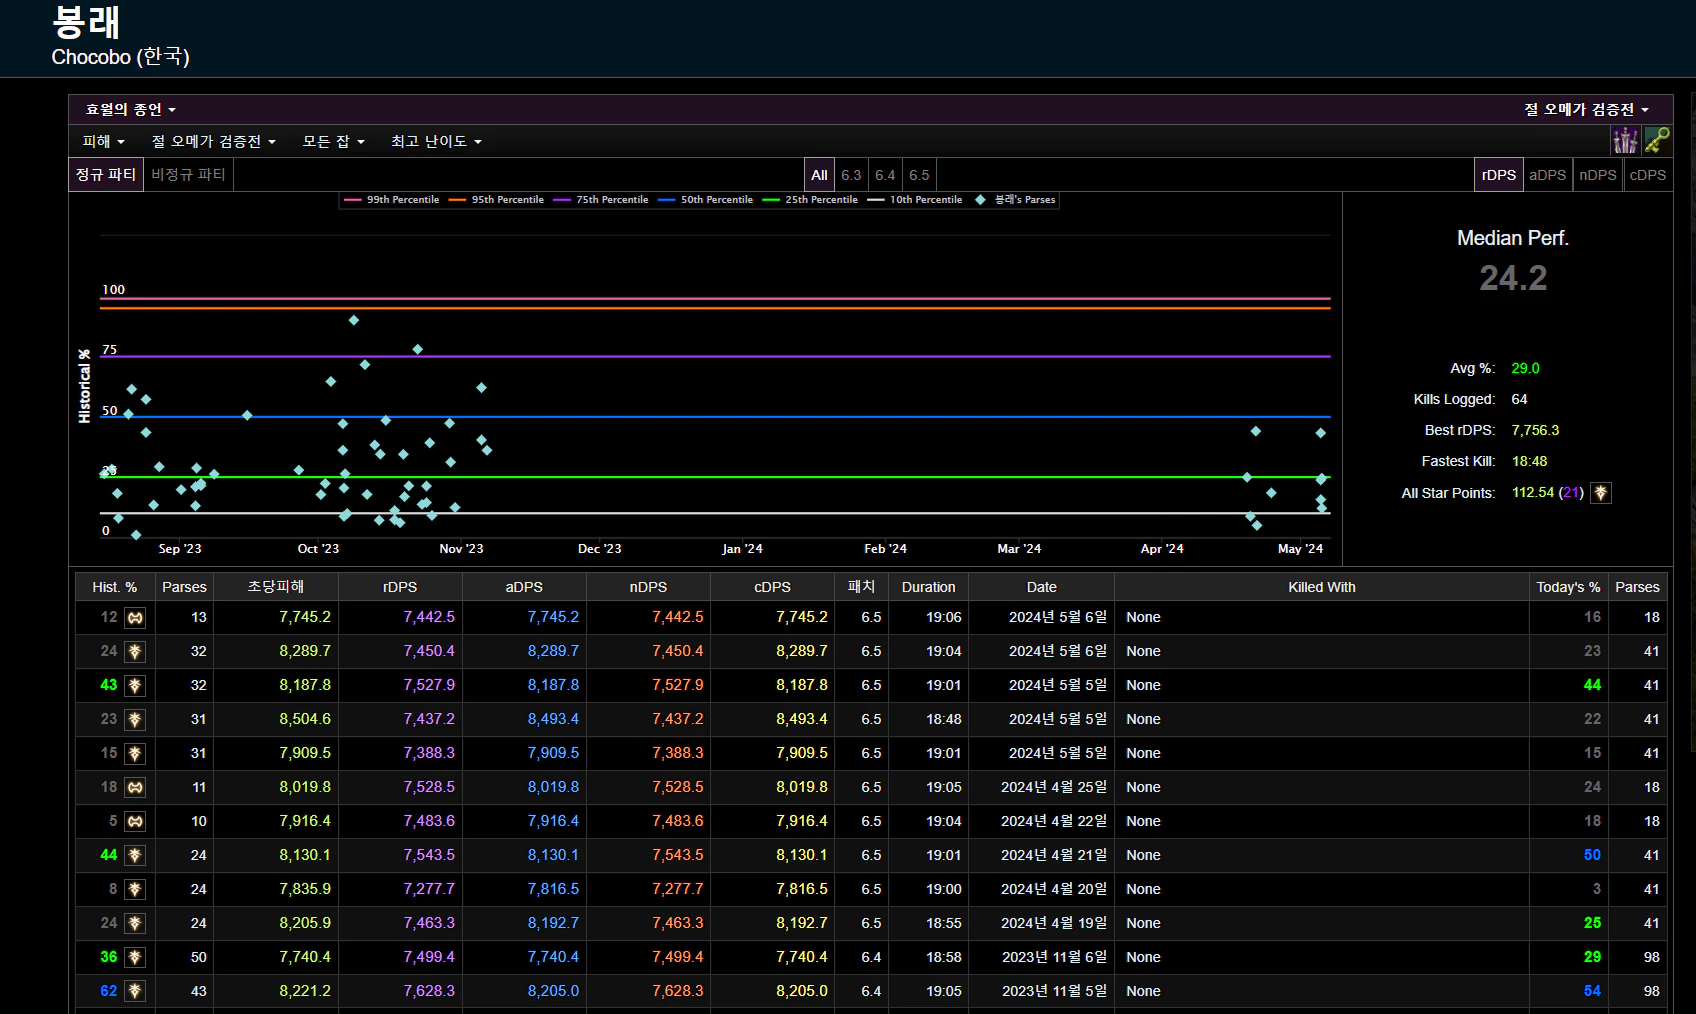
Task: Toggle 75th Percentile legend entry
Action: click(601, 200)
